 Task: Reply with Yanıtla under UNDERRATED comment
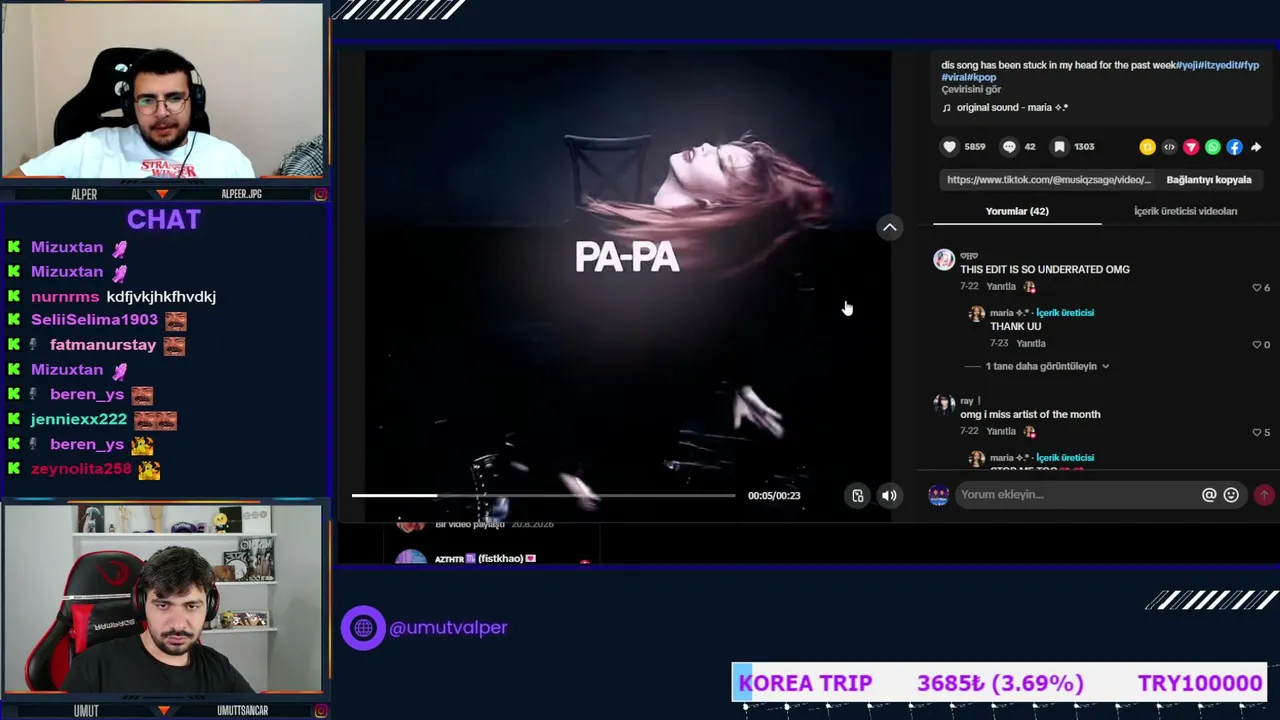tap(1001, 287)
